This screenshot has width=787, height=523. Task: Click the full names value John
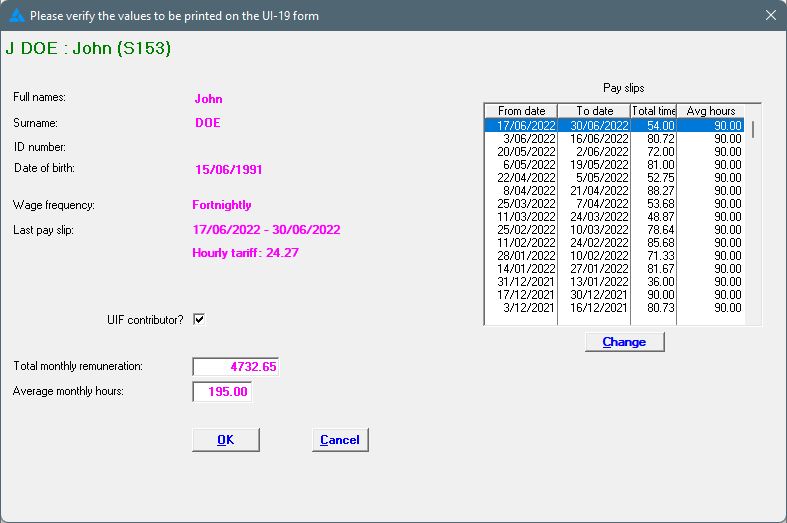(208, 99)
